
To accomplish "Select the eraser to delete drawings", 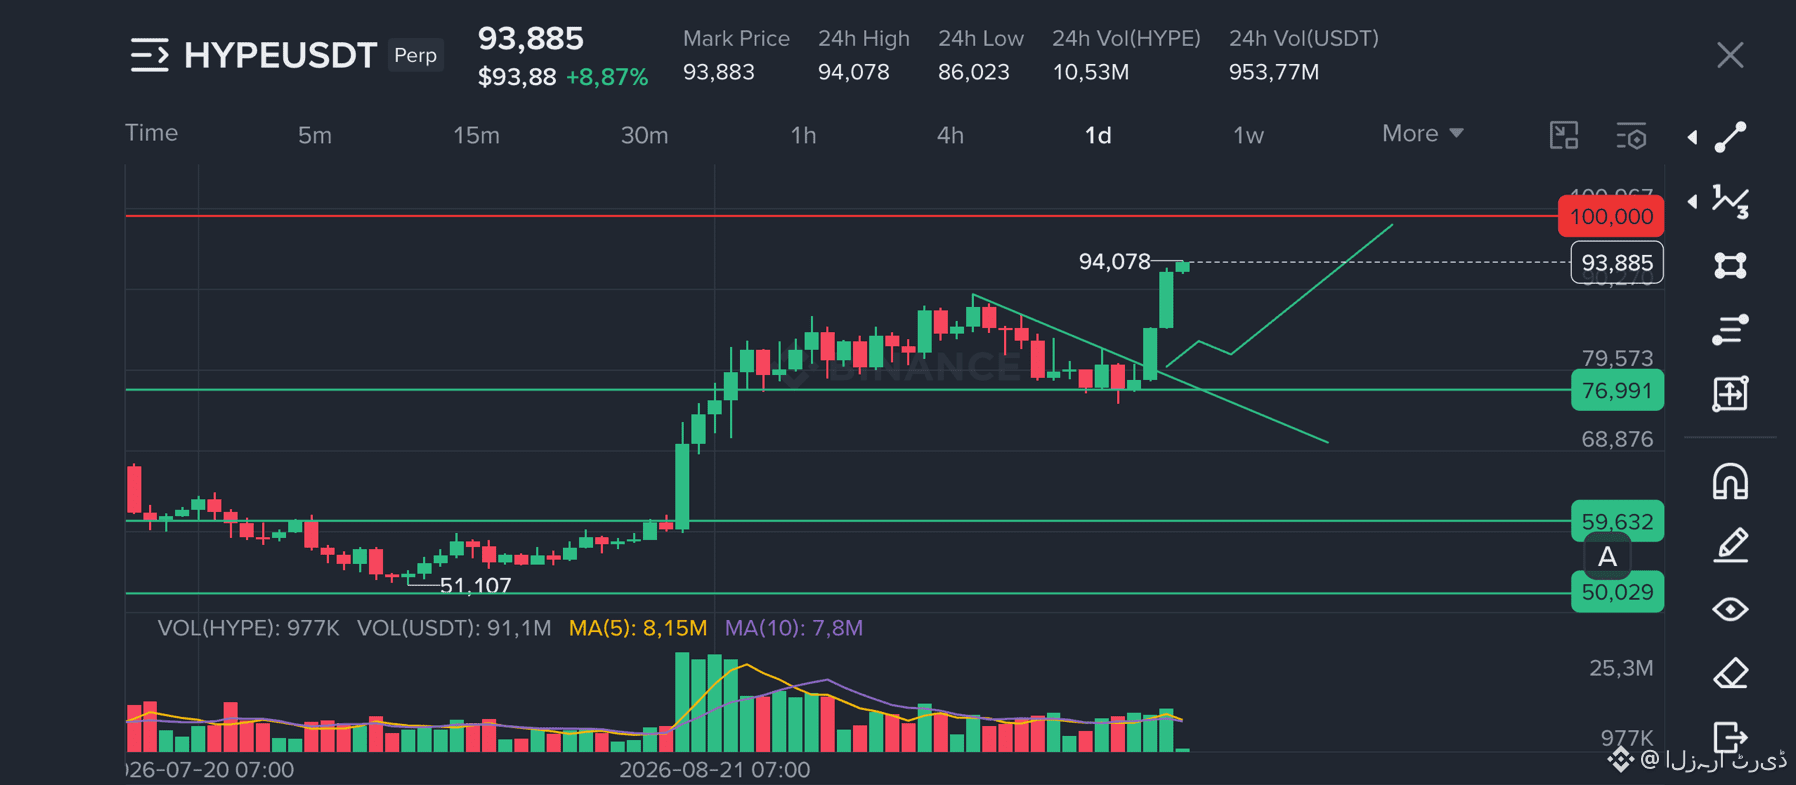I will [x=1730, y=673].
